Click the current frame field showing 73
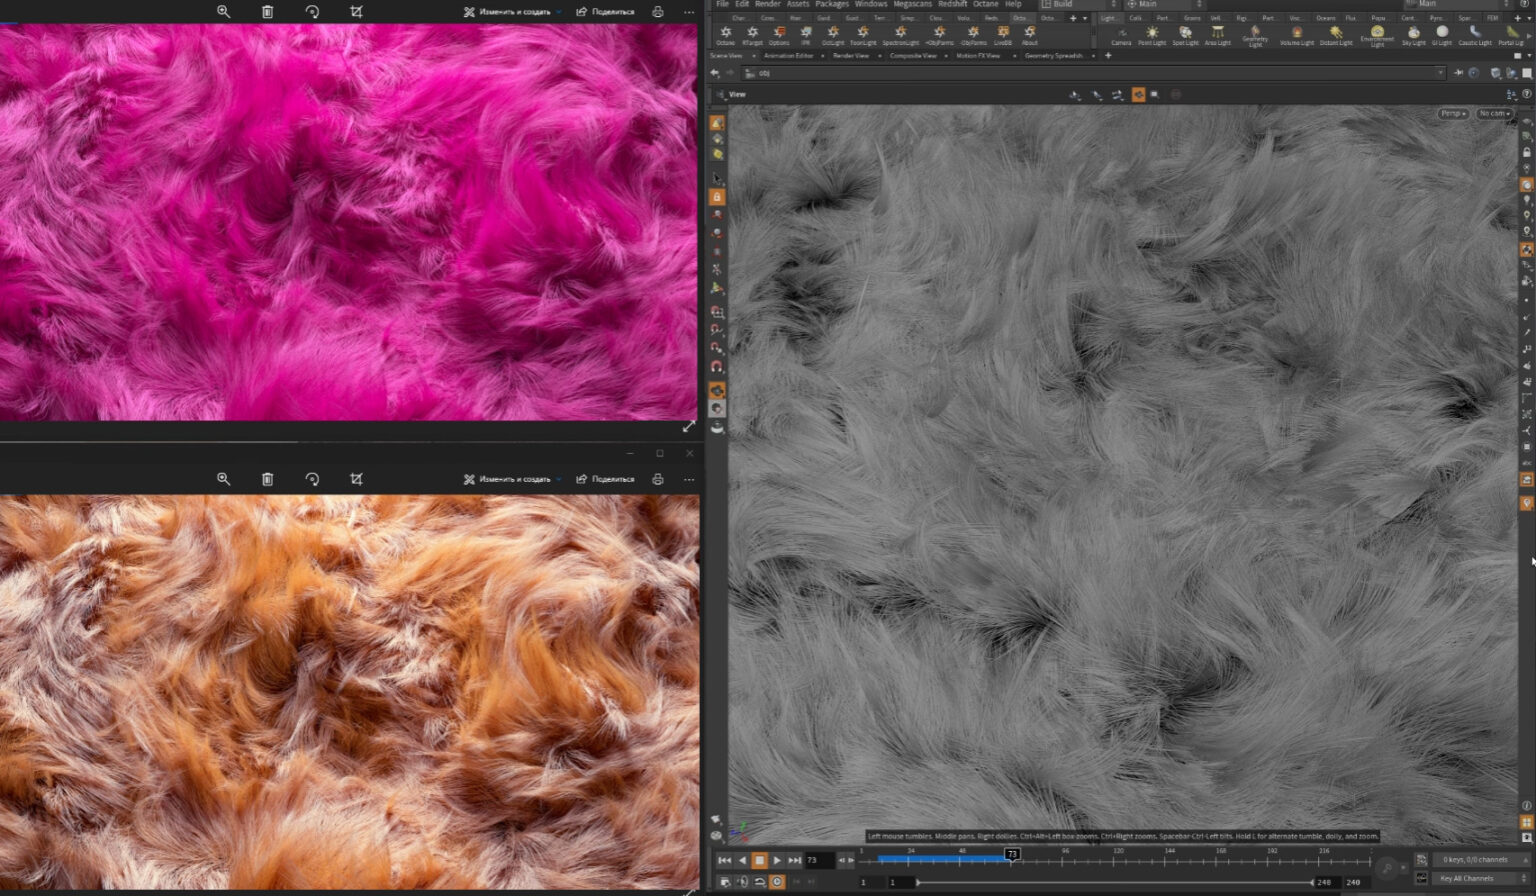The width and height of the screenshot is (1536, 896). (x=819, y=860)
